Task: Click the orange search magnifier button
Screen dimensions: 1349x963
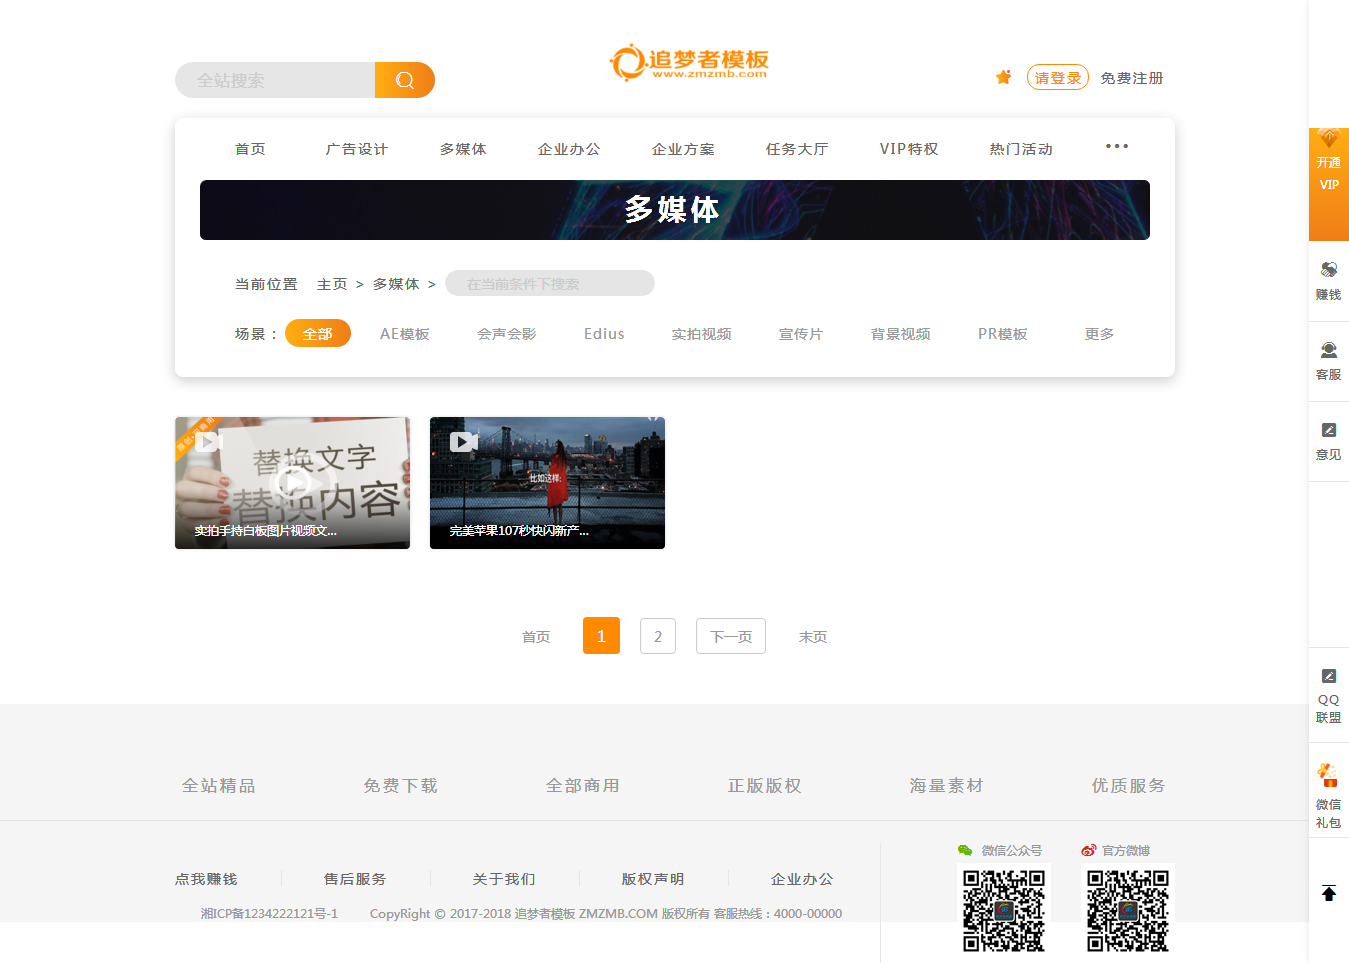Action: [x=404, y=80]
